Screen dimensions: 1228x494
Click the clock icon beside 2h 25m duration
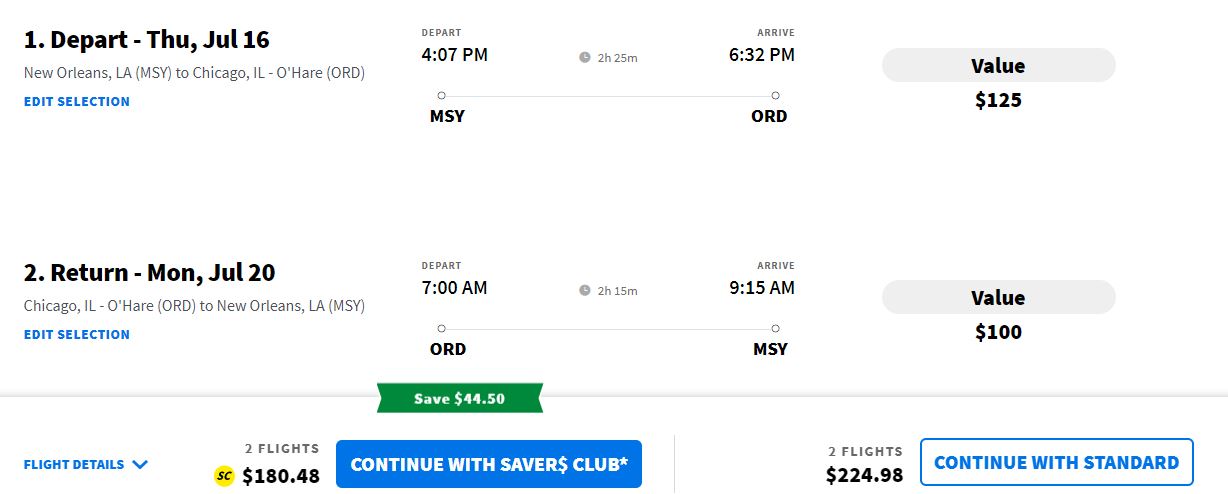coord(585,57)
